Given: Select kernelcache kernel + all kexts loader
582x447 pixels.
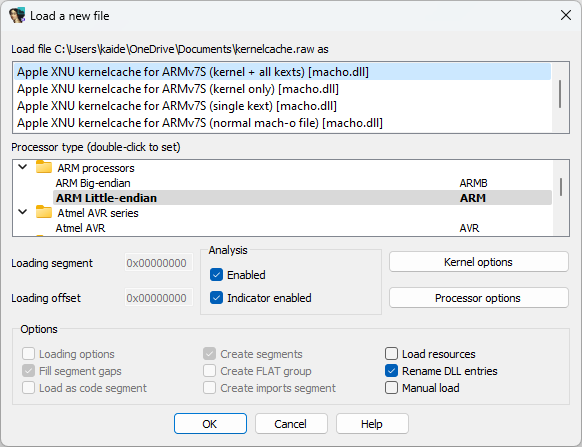Looking at the screenshot, I should (282, 72).
